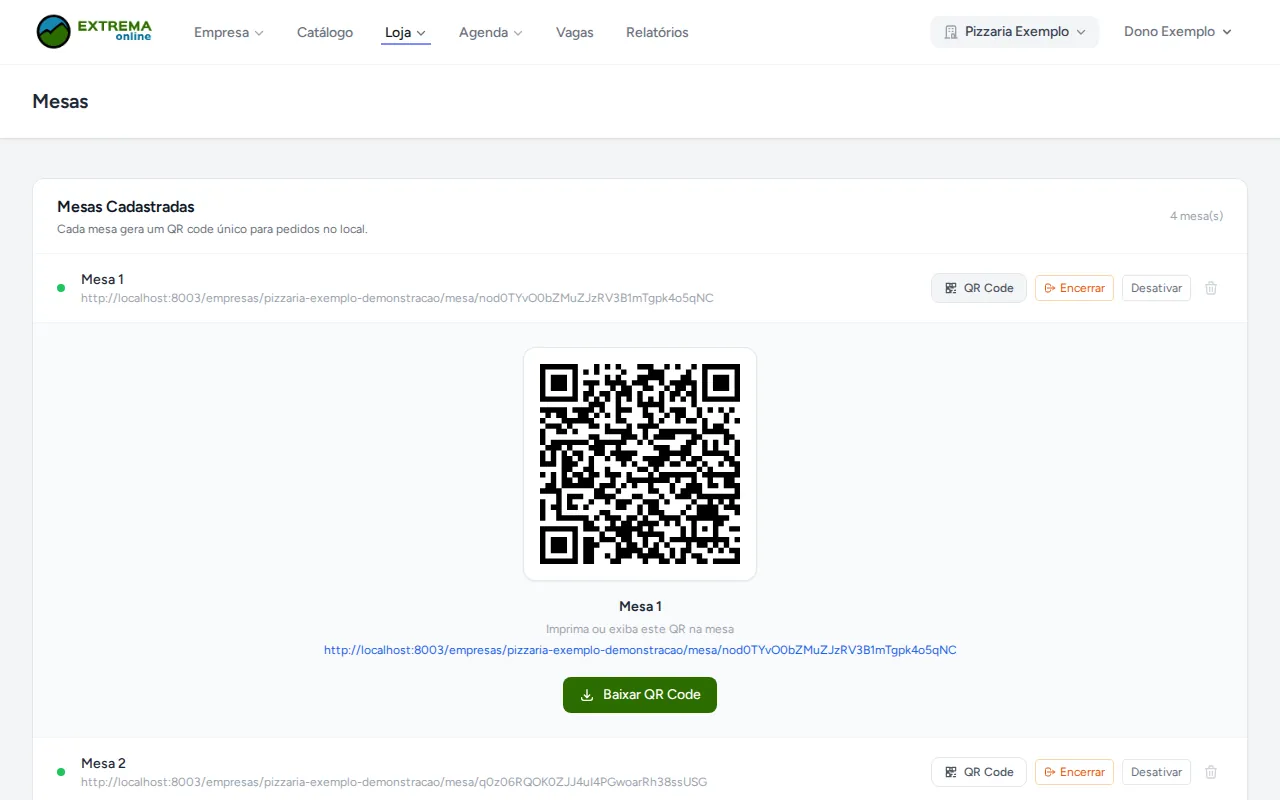Click the Extrema Online logo
Screen dimensions: 1280x800
tap(94, 32)
